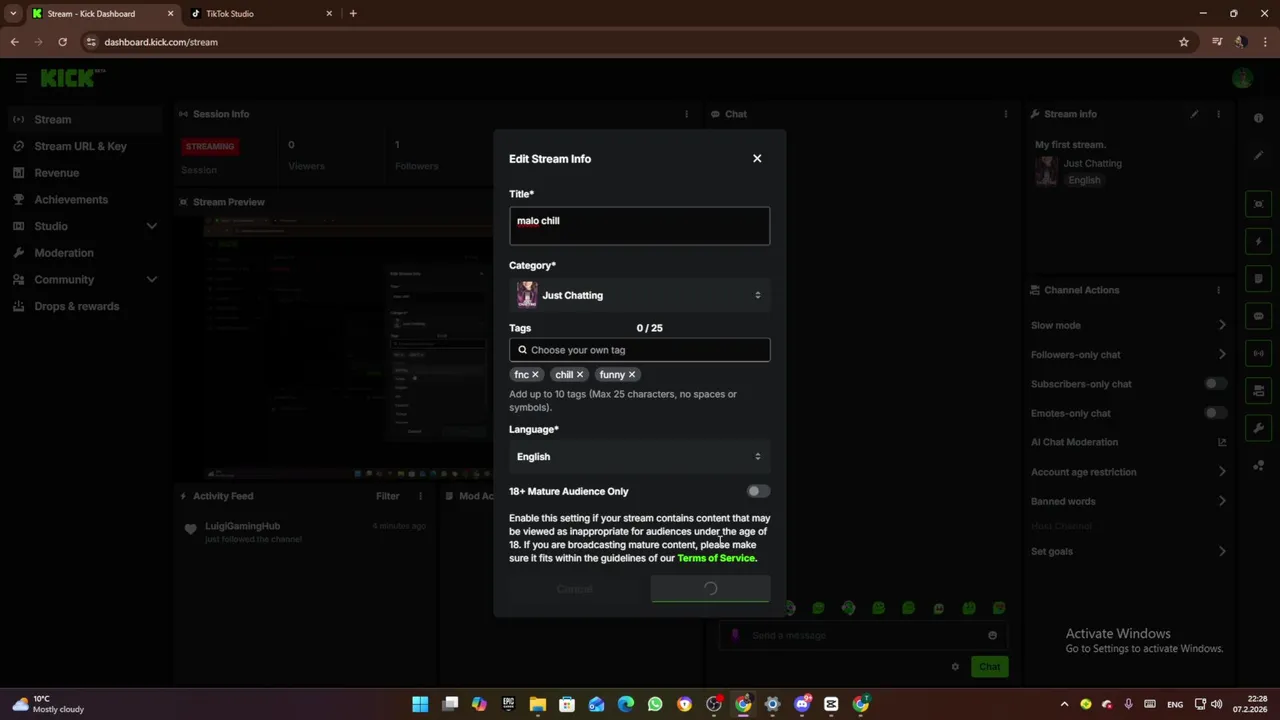Show hidden system tray icons
Screen dimensions: 1280x720
click(x=1064, y=704)
